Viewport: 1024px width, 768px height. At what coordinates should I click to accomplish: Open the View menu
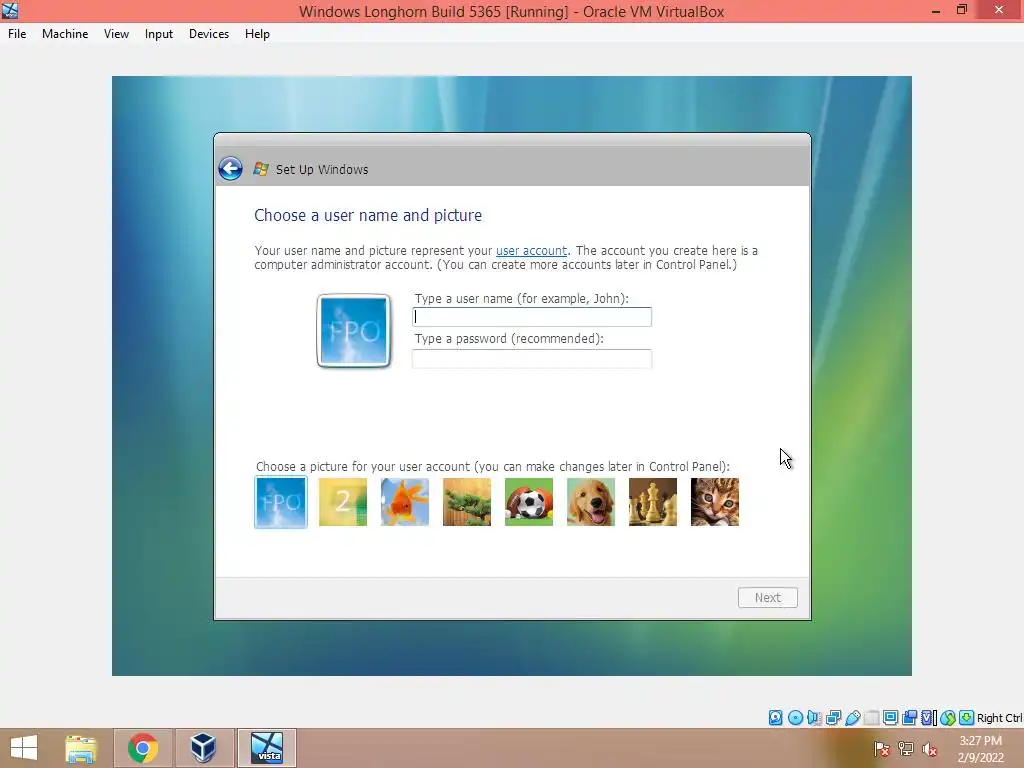[x=116, y=34]
